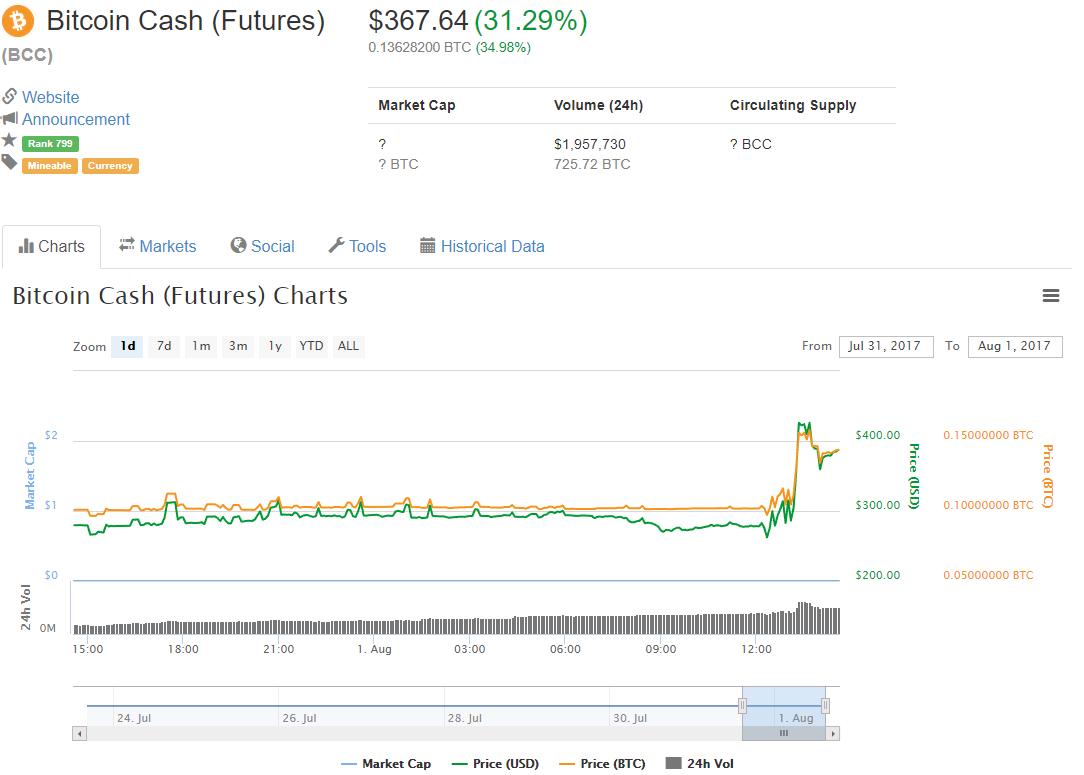This screenshot has height=775, width=1084.
Task: Click the 0.15000000 BTC axis label
Action: (x=989, y=436)
